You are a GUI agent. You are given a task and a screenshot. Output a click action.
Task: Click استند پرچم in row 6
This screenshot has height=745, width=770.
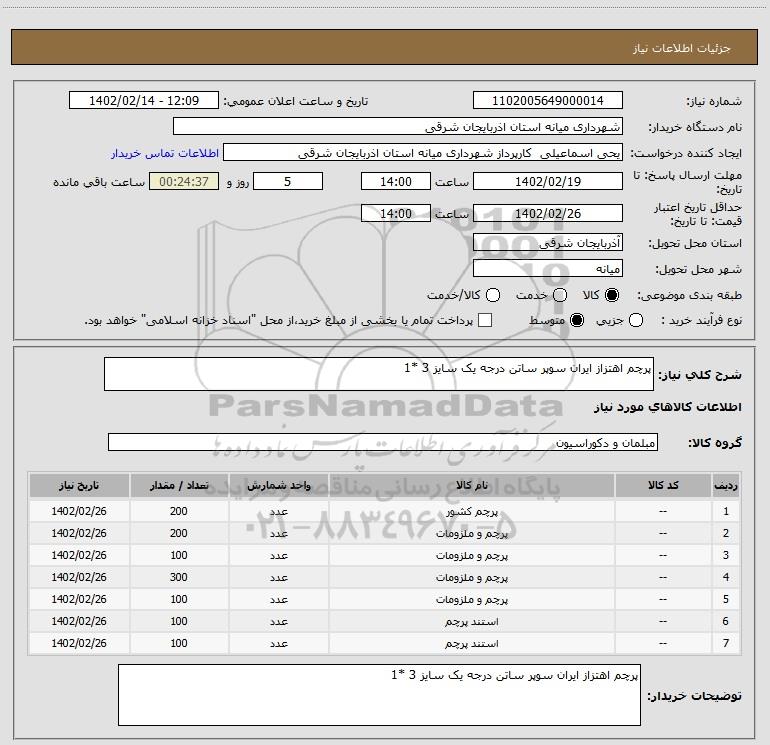tap(471, 622)
